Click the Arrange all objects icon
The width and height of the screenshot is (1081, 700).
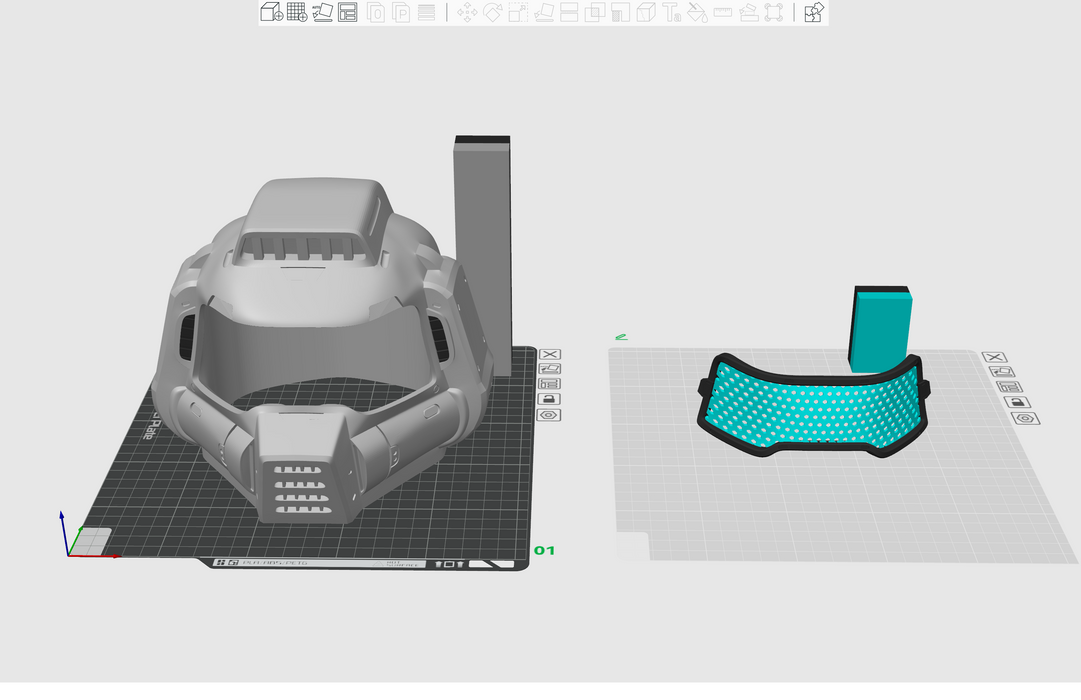tap(348, 13)
